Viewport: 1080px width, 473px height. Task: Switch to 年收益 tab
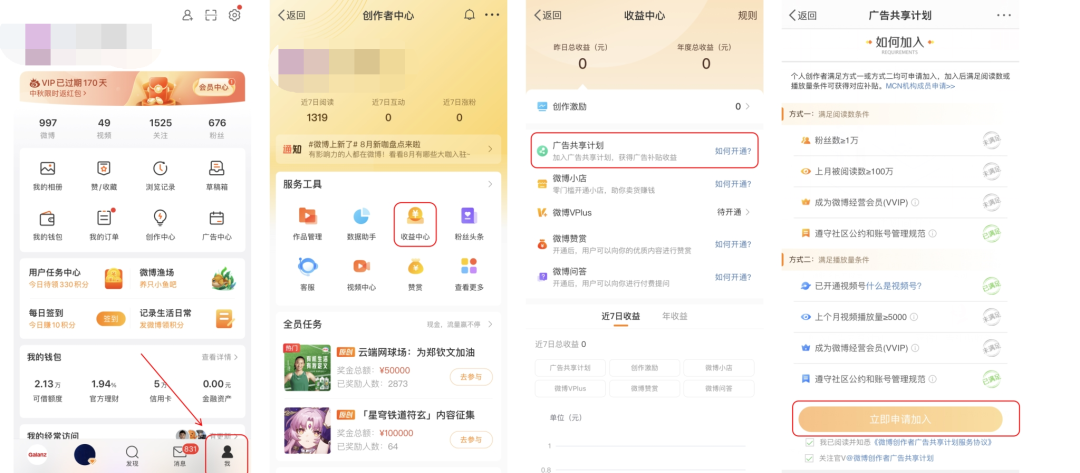pyautogui.click(x=674, y=317)
